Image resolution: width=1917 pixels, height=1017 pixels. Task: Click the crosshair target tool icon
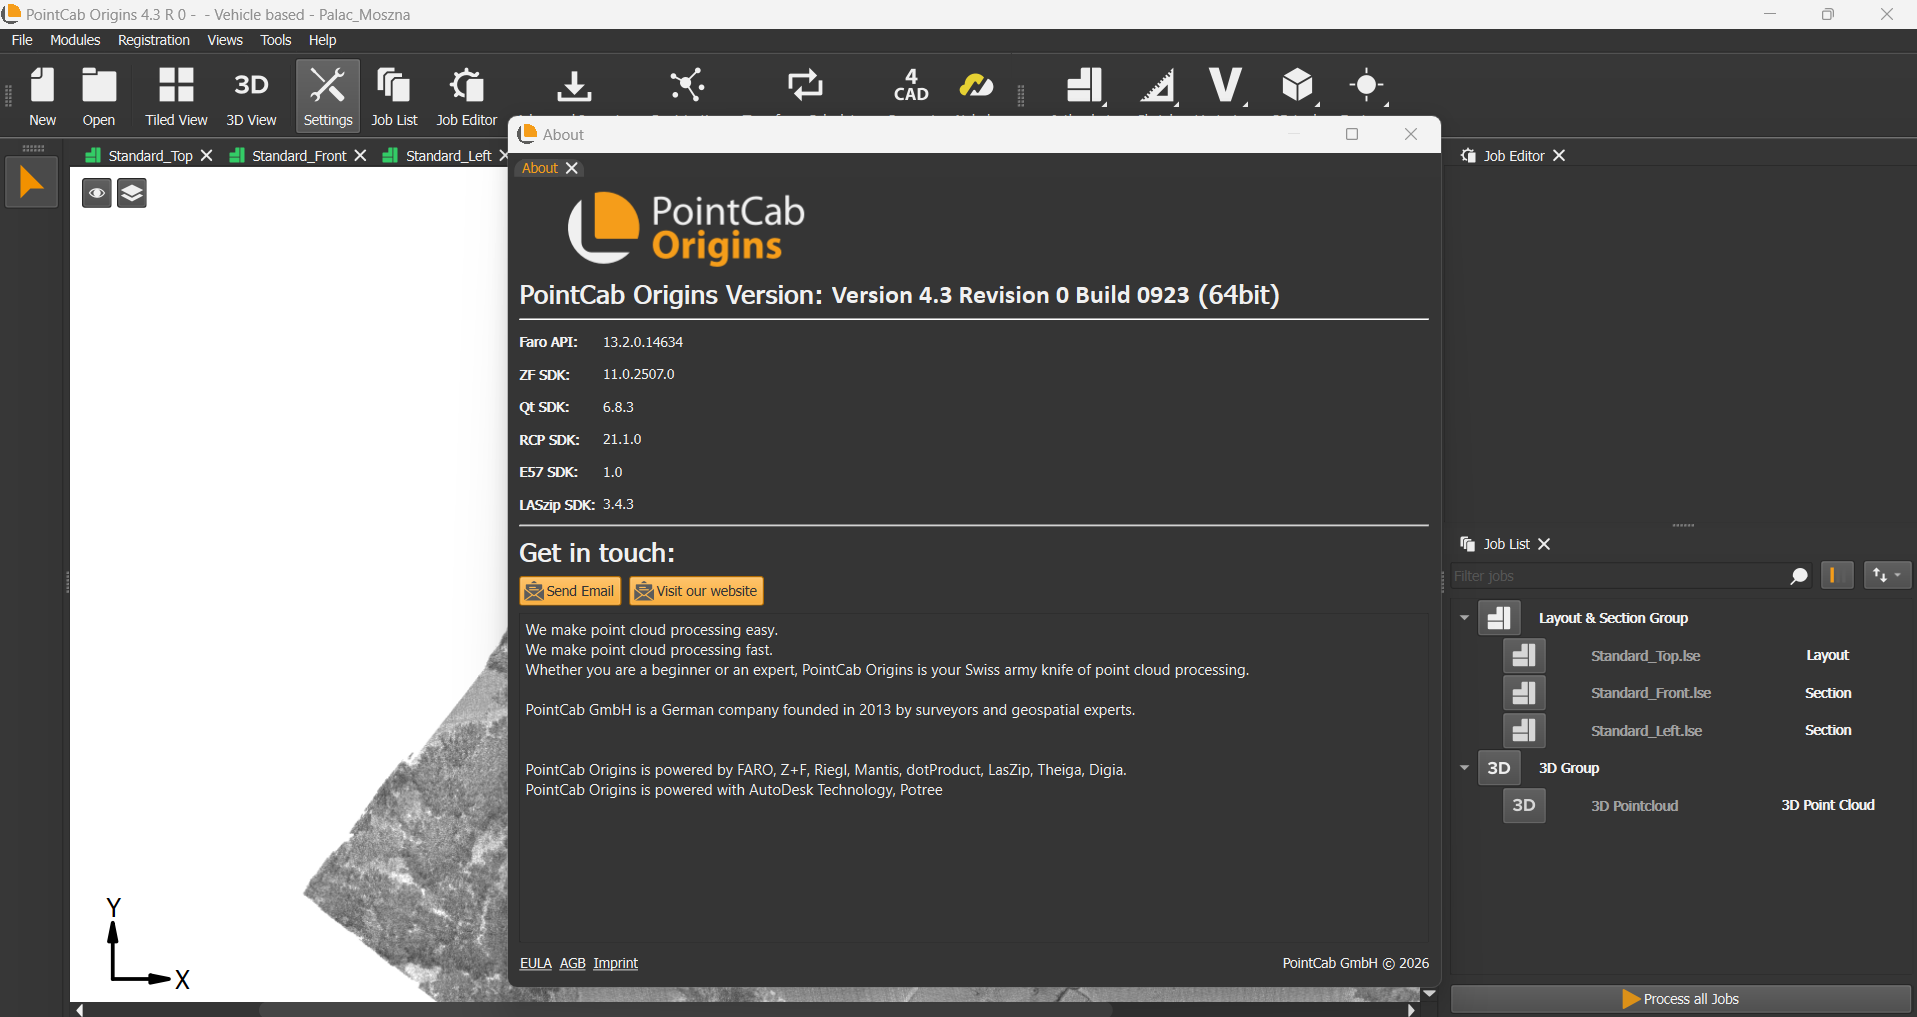pyautogui.click(x=1368, y=87)
